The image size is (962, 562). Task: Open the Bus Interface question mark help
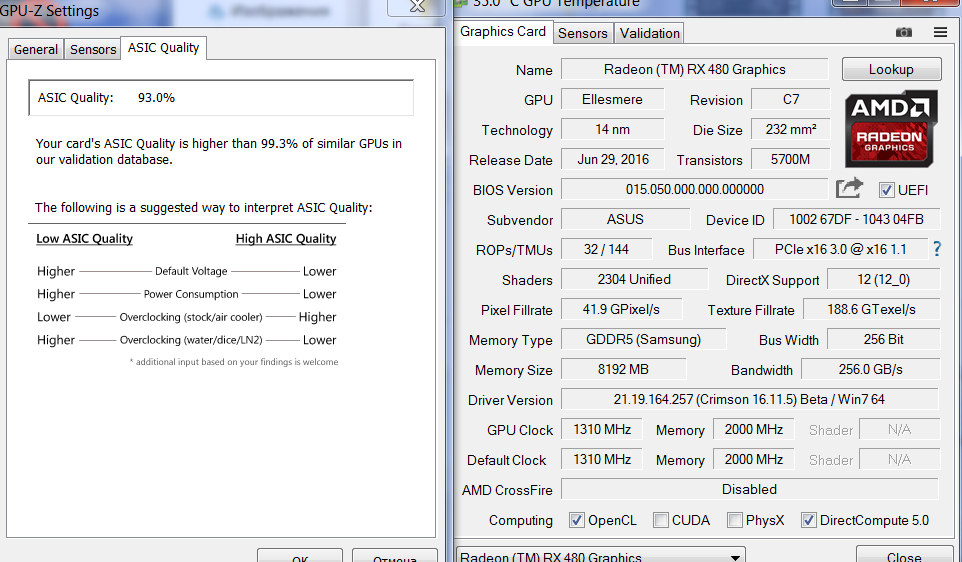pos(937,248)
